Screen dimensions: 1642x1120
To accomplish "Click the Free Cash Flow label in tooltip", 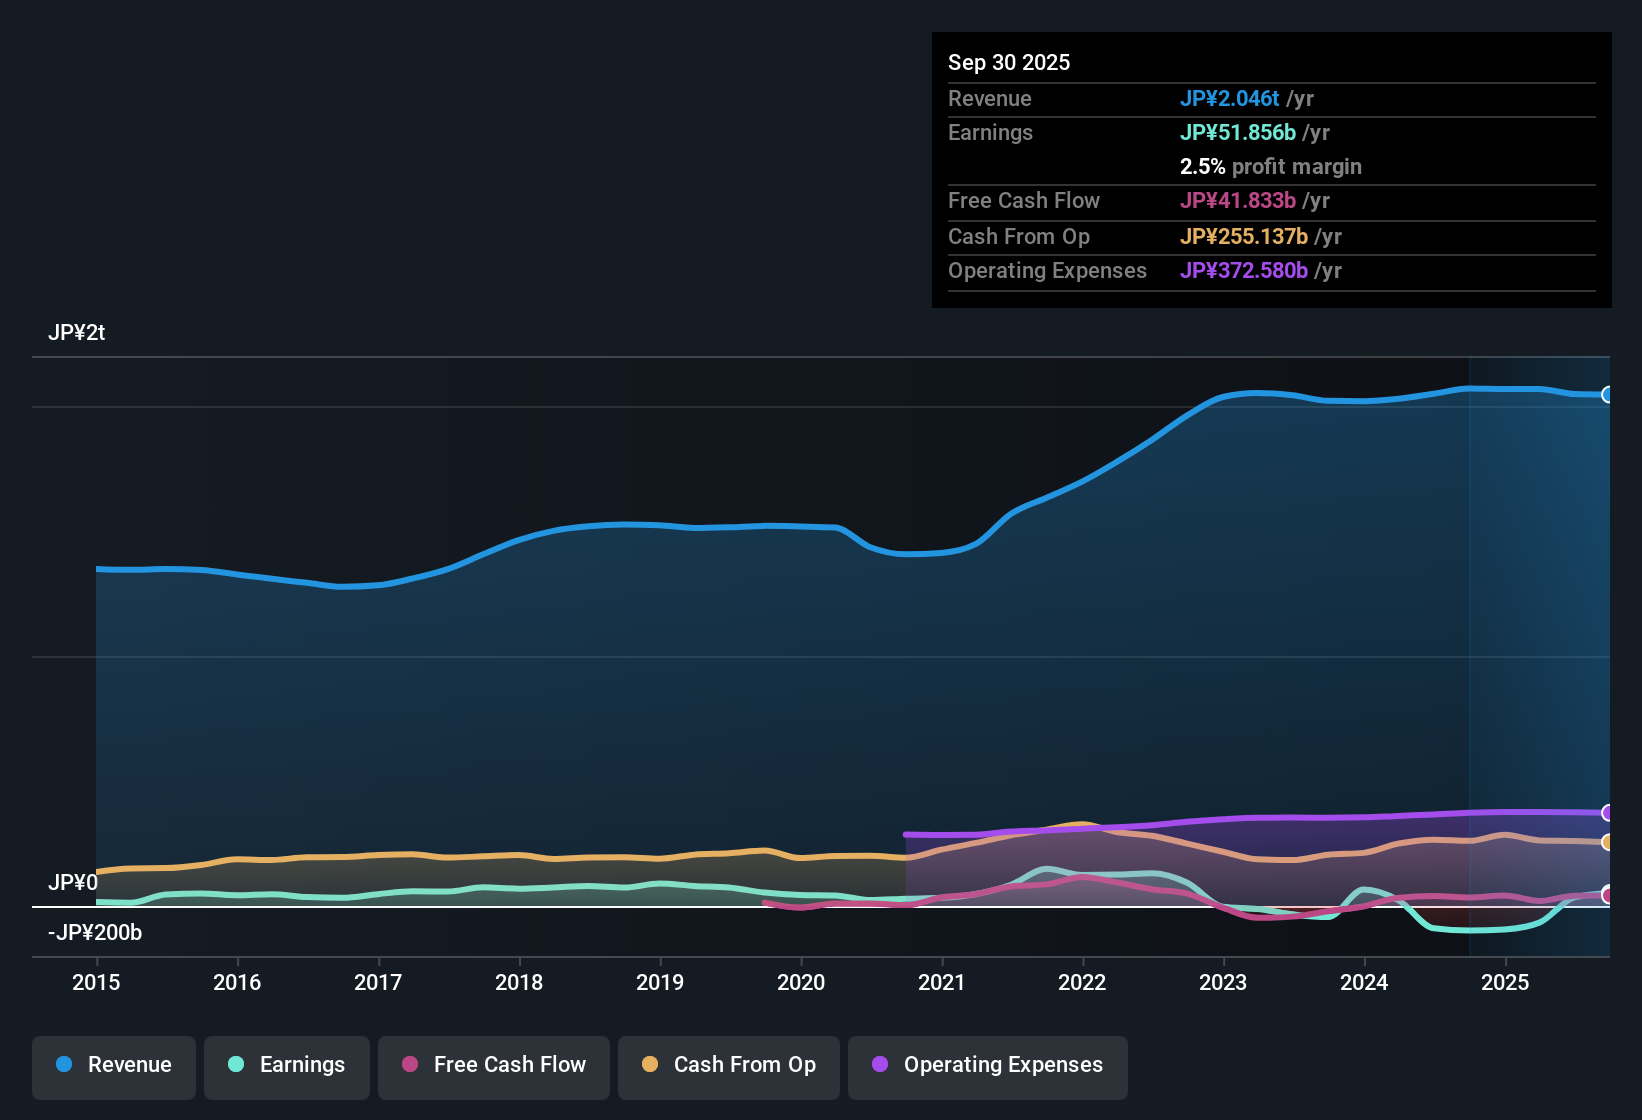I will [x=1024, y=201].
